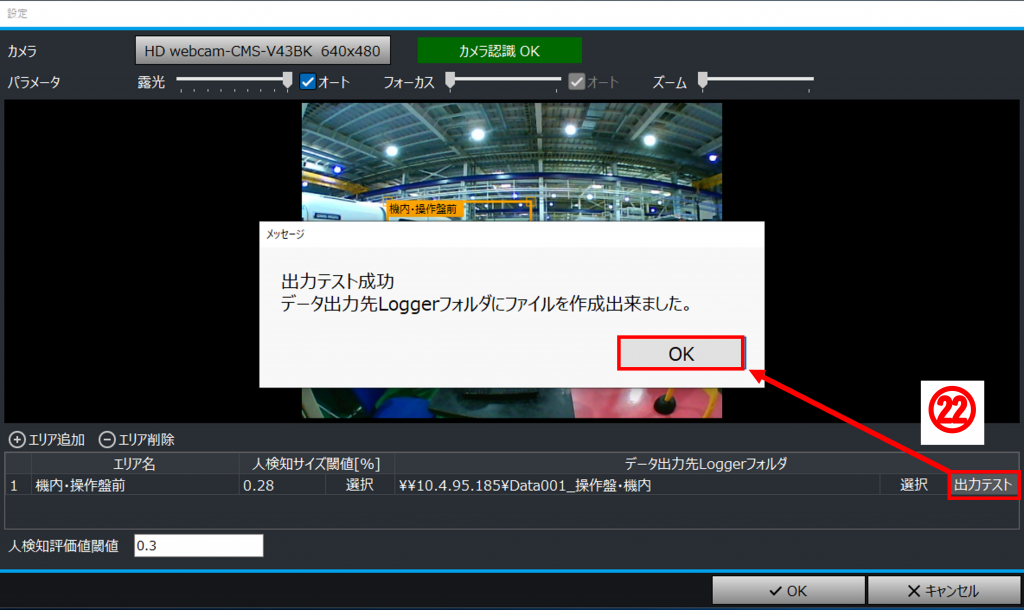Click the 人検知サイズ閾値[%] column header
This screenshot has height=610, width=1024.
coord(316,464)
